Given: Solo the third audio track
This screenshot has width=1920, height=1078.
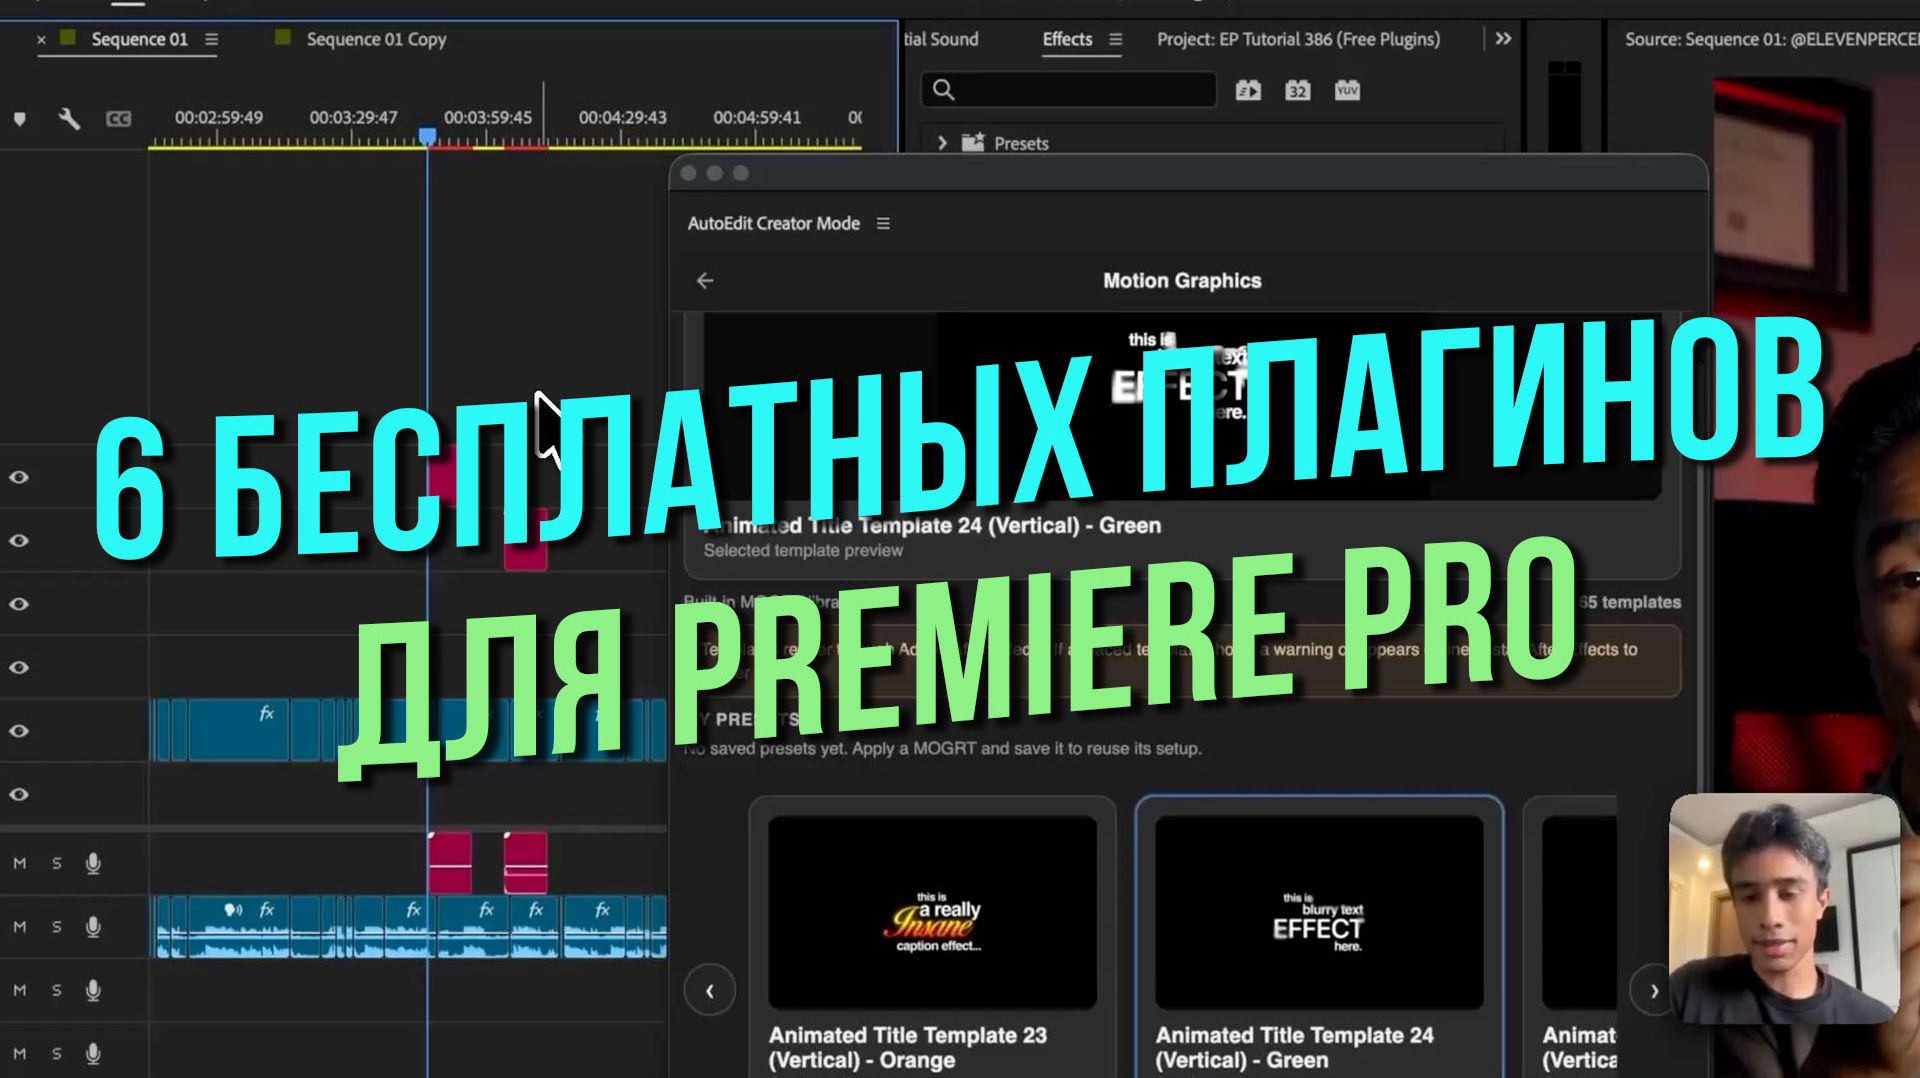Looking at the screenshot, I should pyautogui.click(x=57, y=990).
